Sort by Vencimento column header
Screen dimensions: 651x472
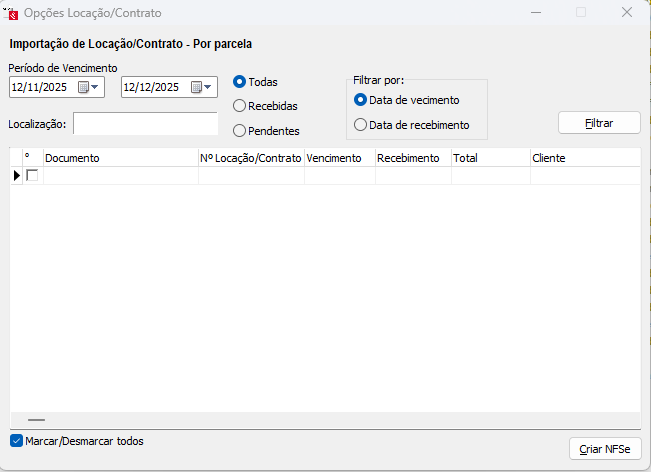339,158
